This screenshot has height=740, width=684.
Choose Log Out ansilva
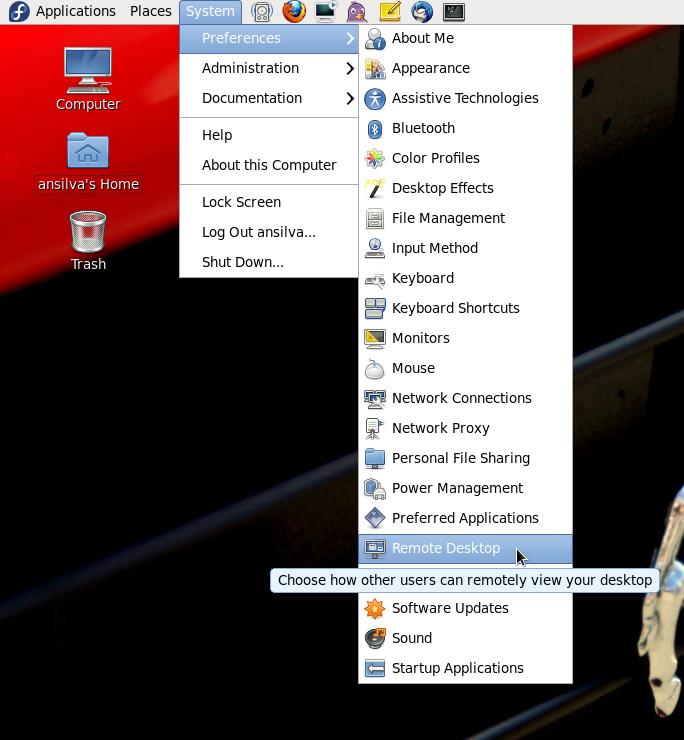(x=258, y=232)
